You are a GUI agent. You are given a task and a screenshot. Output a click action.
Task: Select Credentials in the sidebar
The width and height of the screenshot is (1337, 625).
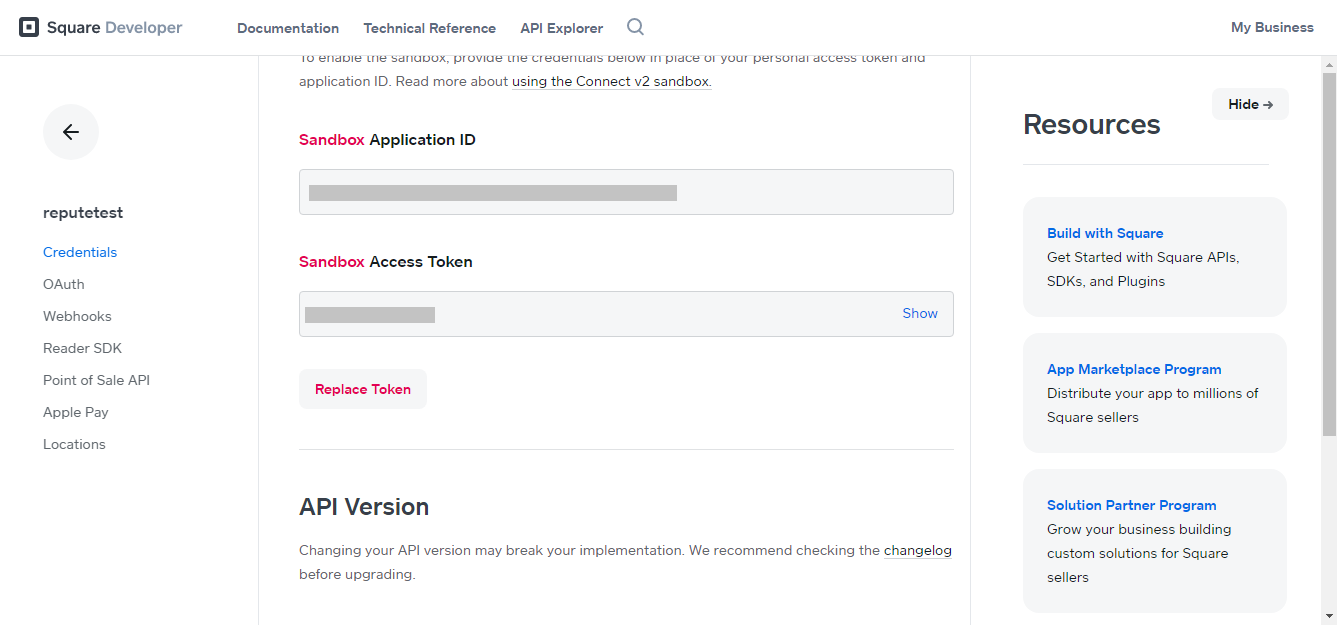pyautogui.click(x=80, y=252)
